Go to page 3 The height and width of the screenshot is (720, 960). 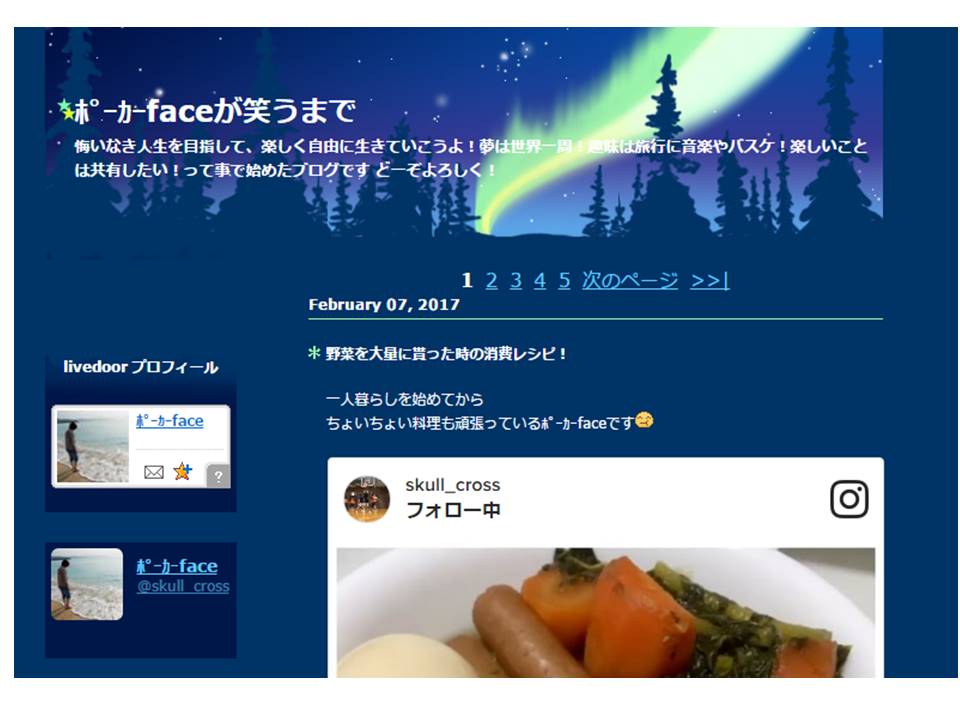click(516, 280)
